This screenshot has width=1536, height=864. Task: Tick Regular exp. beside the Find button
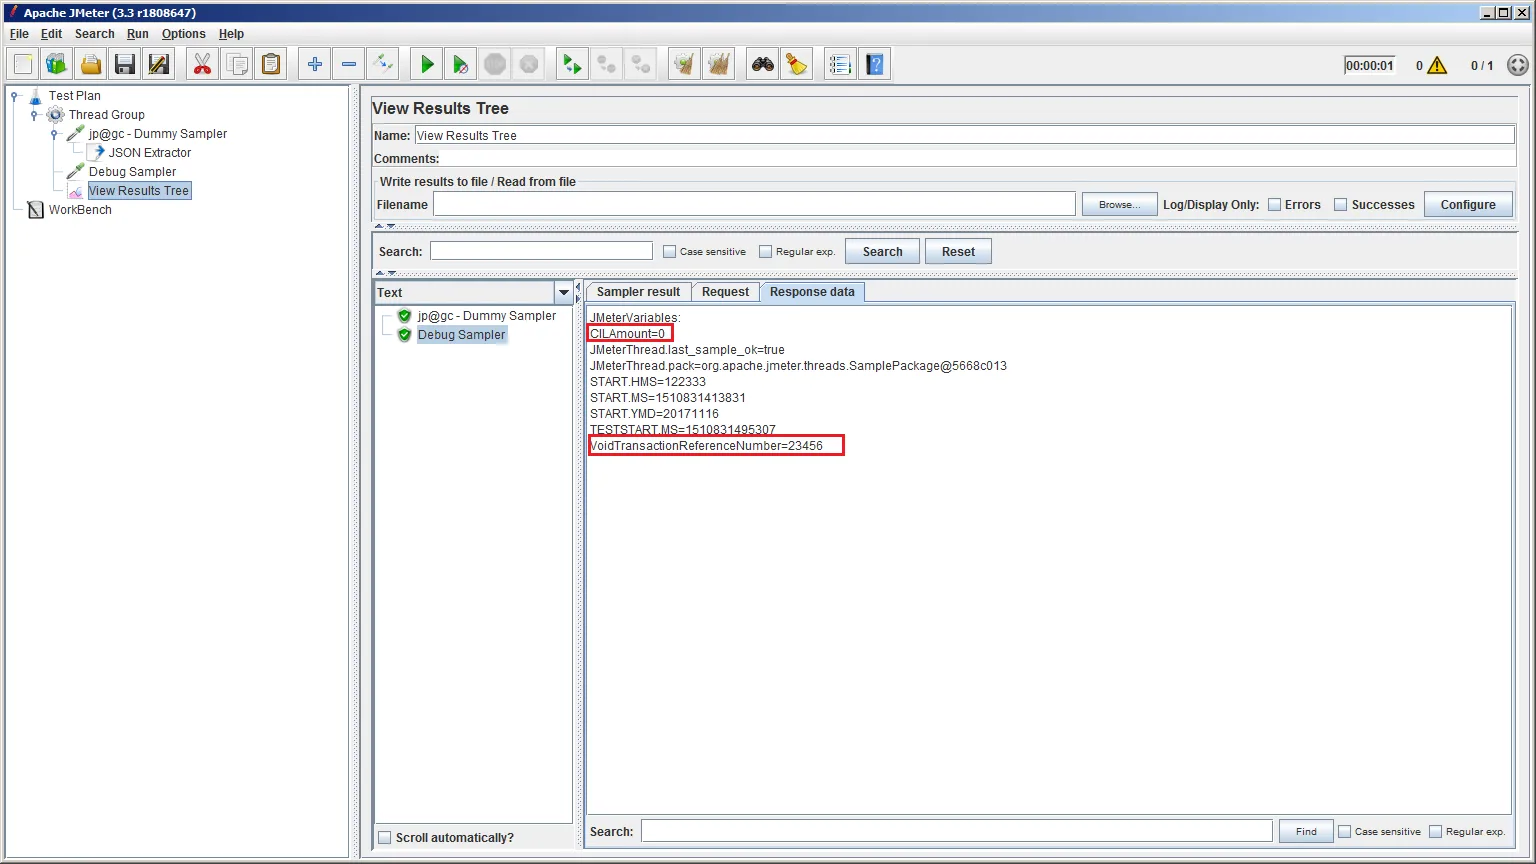1436,832
